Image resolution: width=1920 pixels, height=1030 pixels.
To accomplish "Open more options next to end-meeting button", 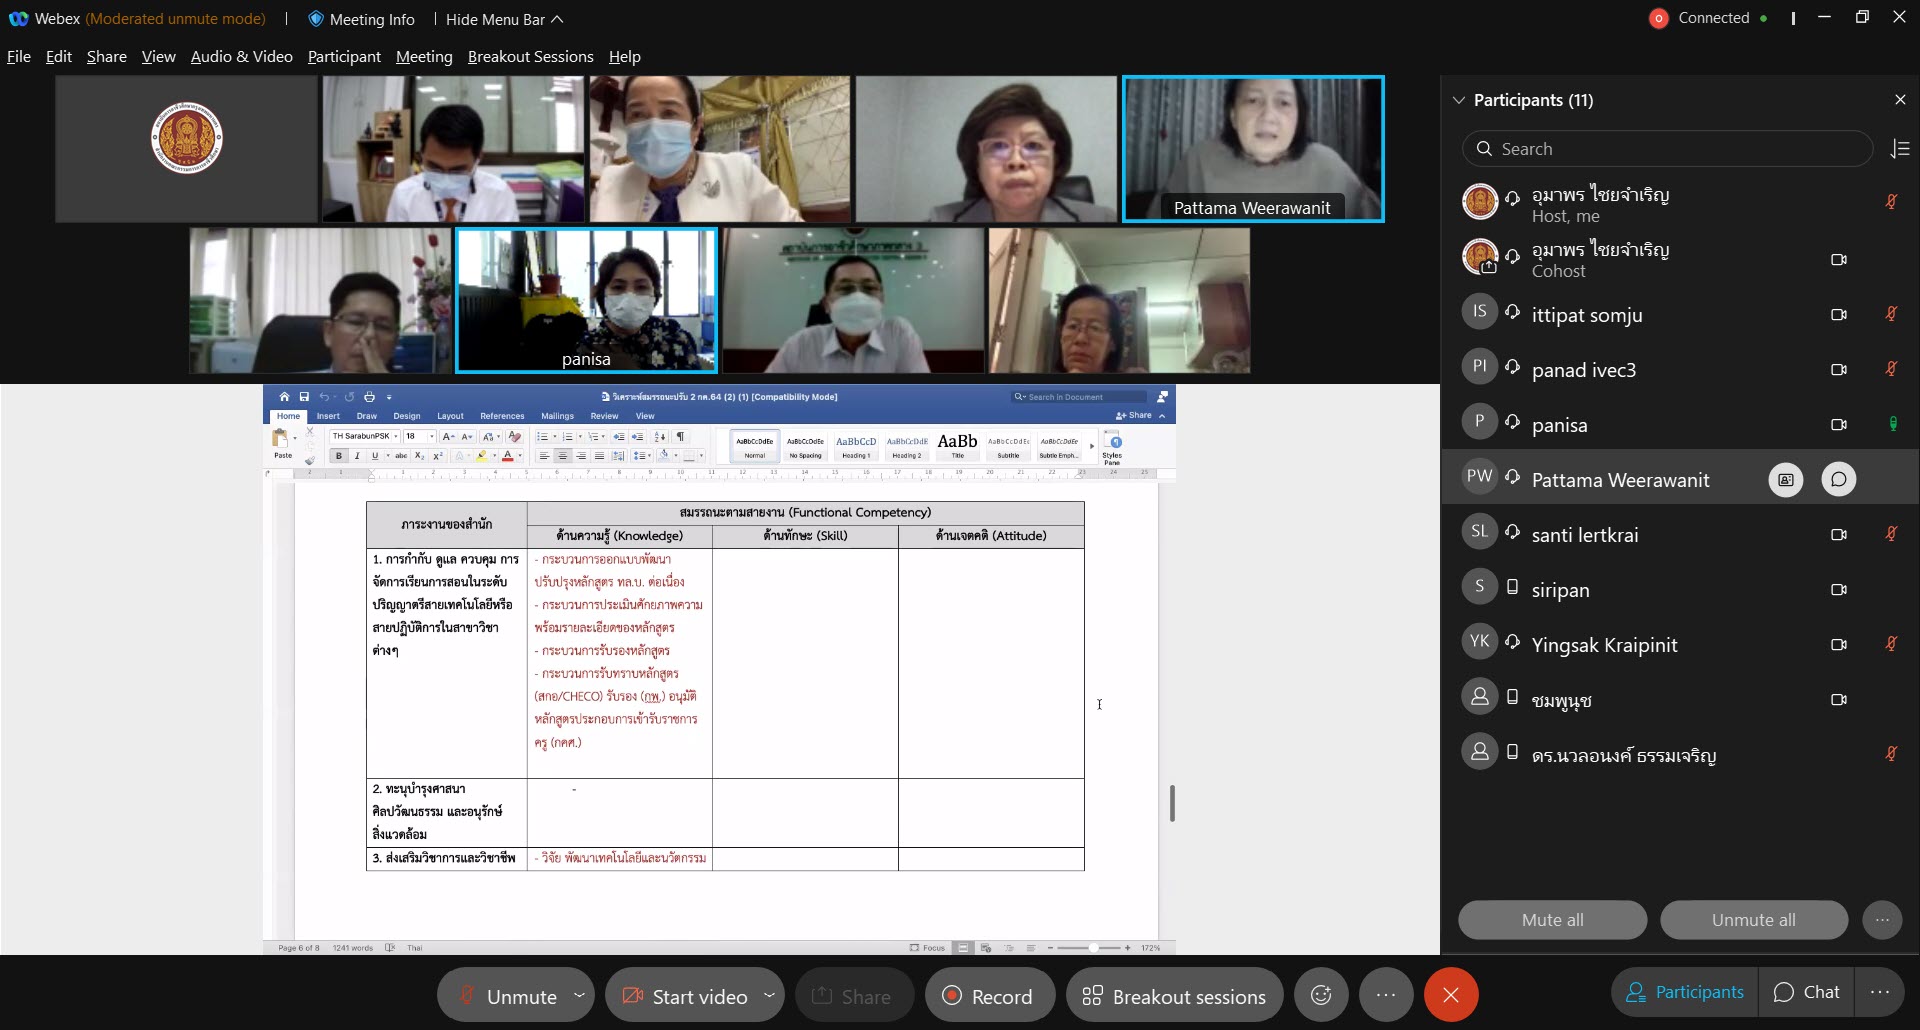I will click(x=1385, y=995).
